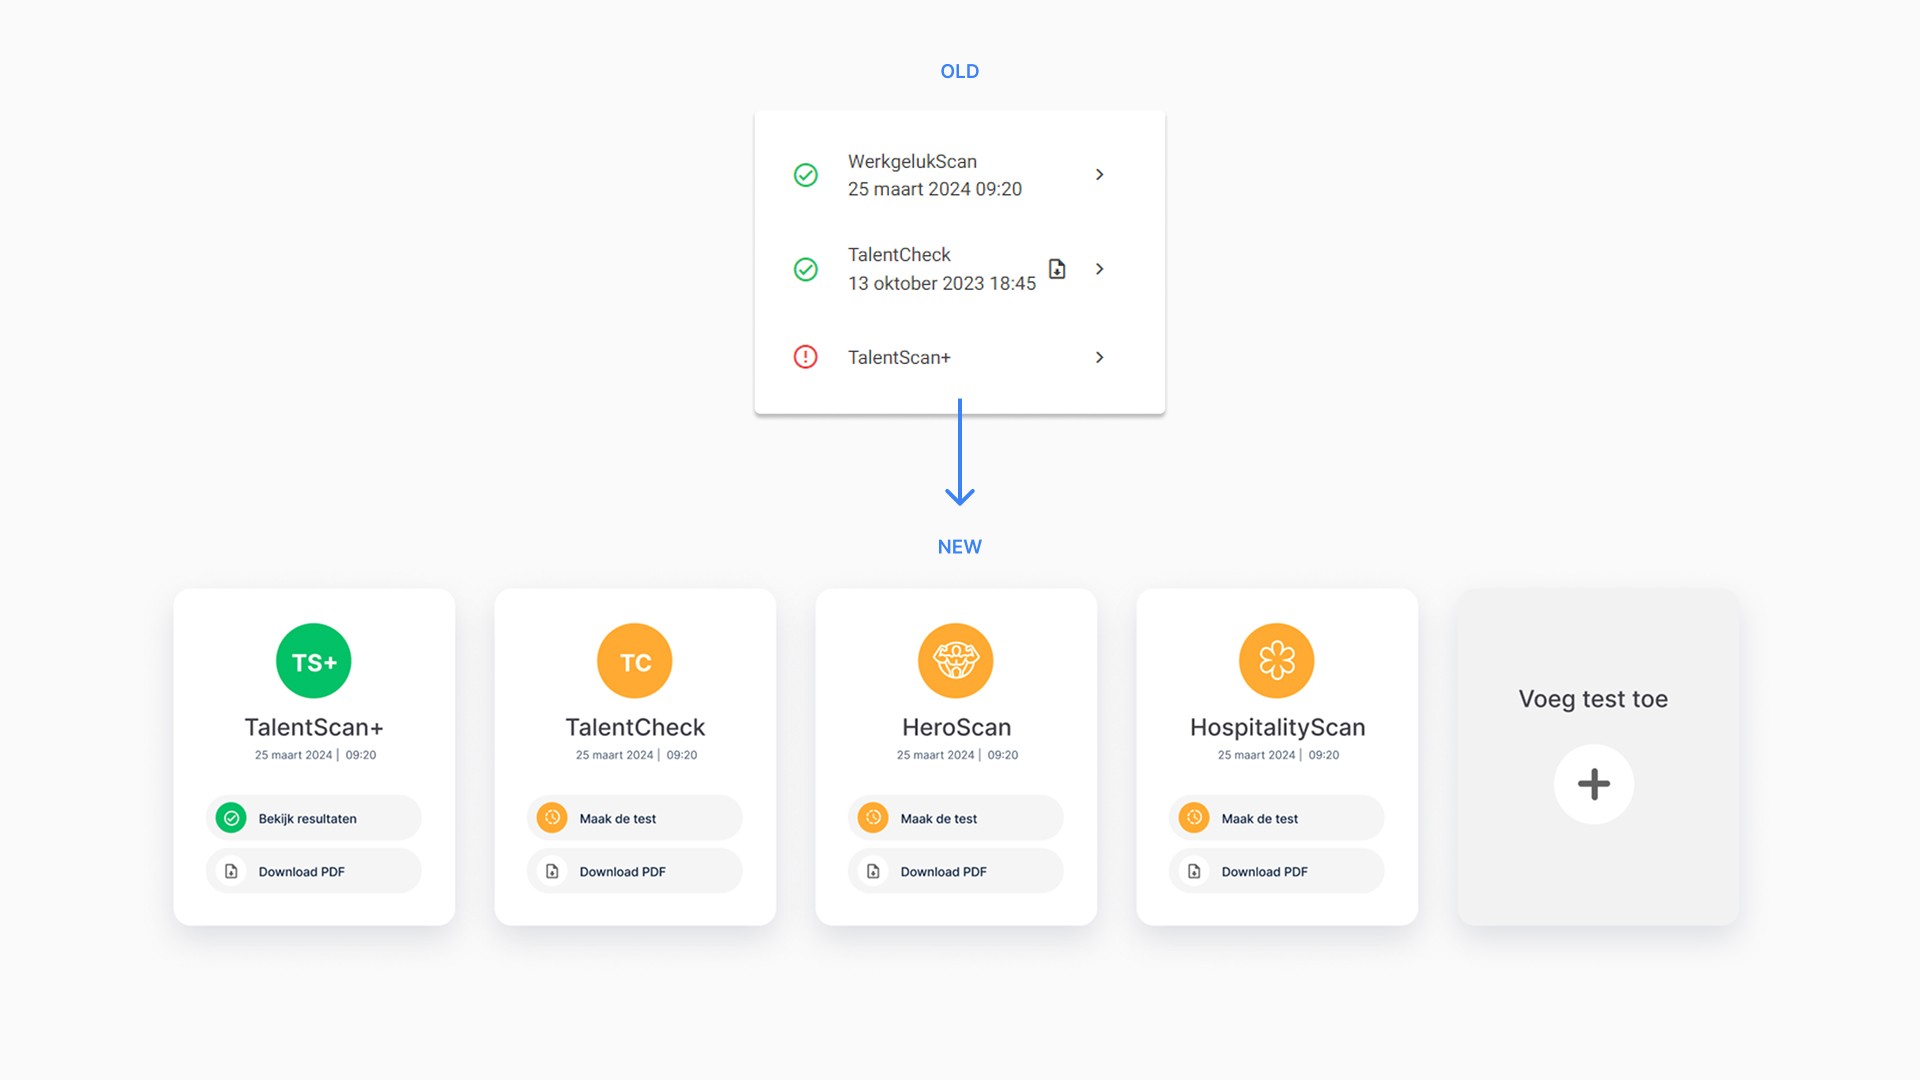Expand the WerkgelukScan row chevron

click(1099, 175)
